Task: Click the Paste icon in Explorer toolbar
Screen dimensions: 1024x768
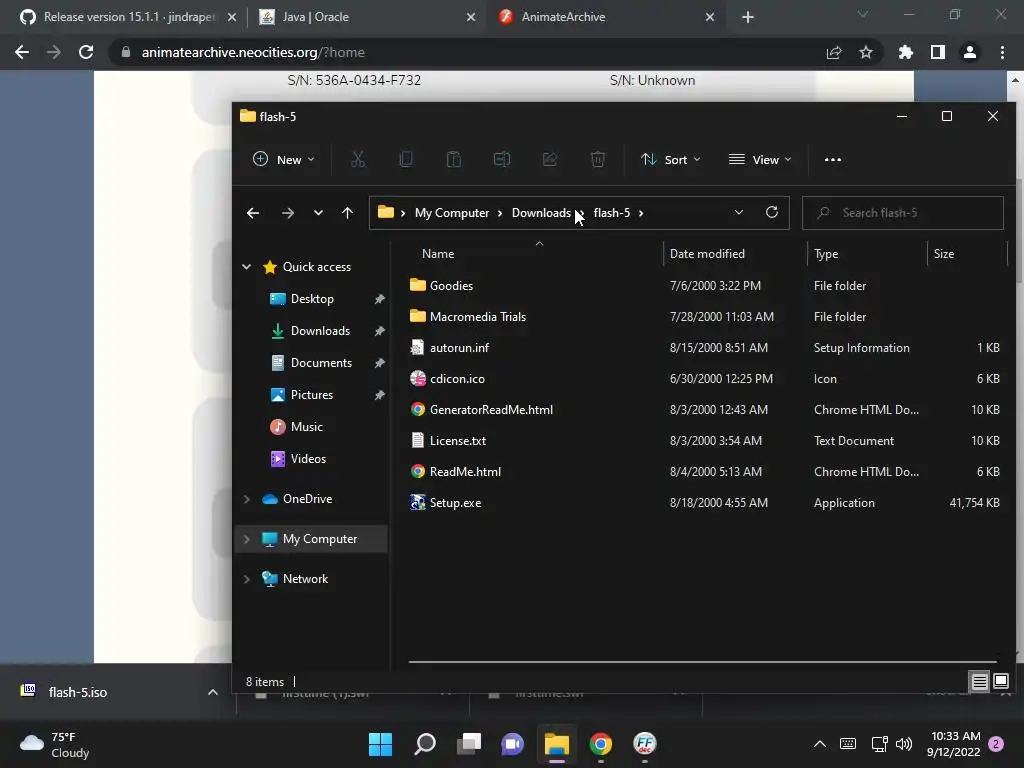Action: [x=453, y=159]
